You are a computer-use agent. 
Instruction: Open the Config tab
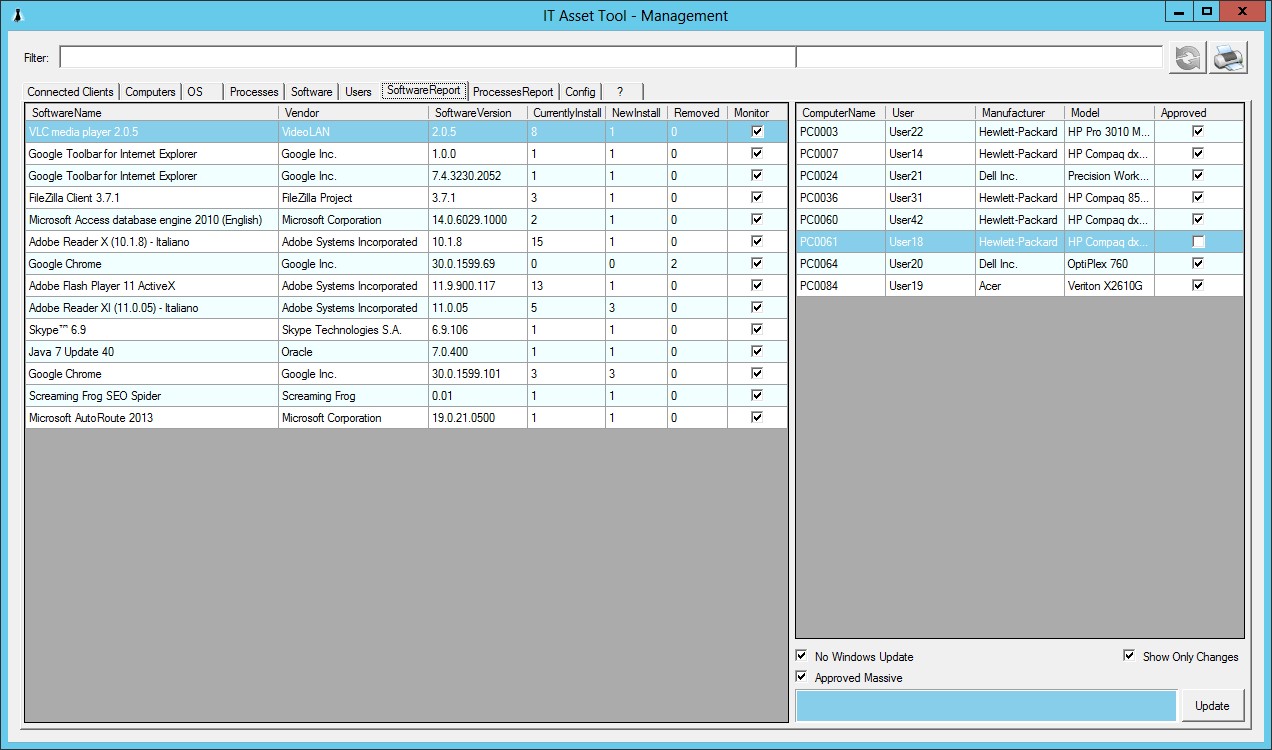[580, 90]
